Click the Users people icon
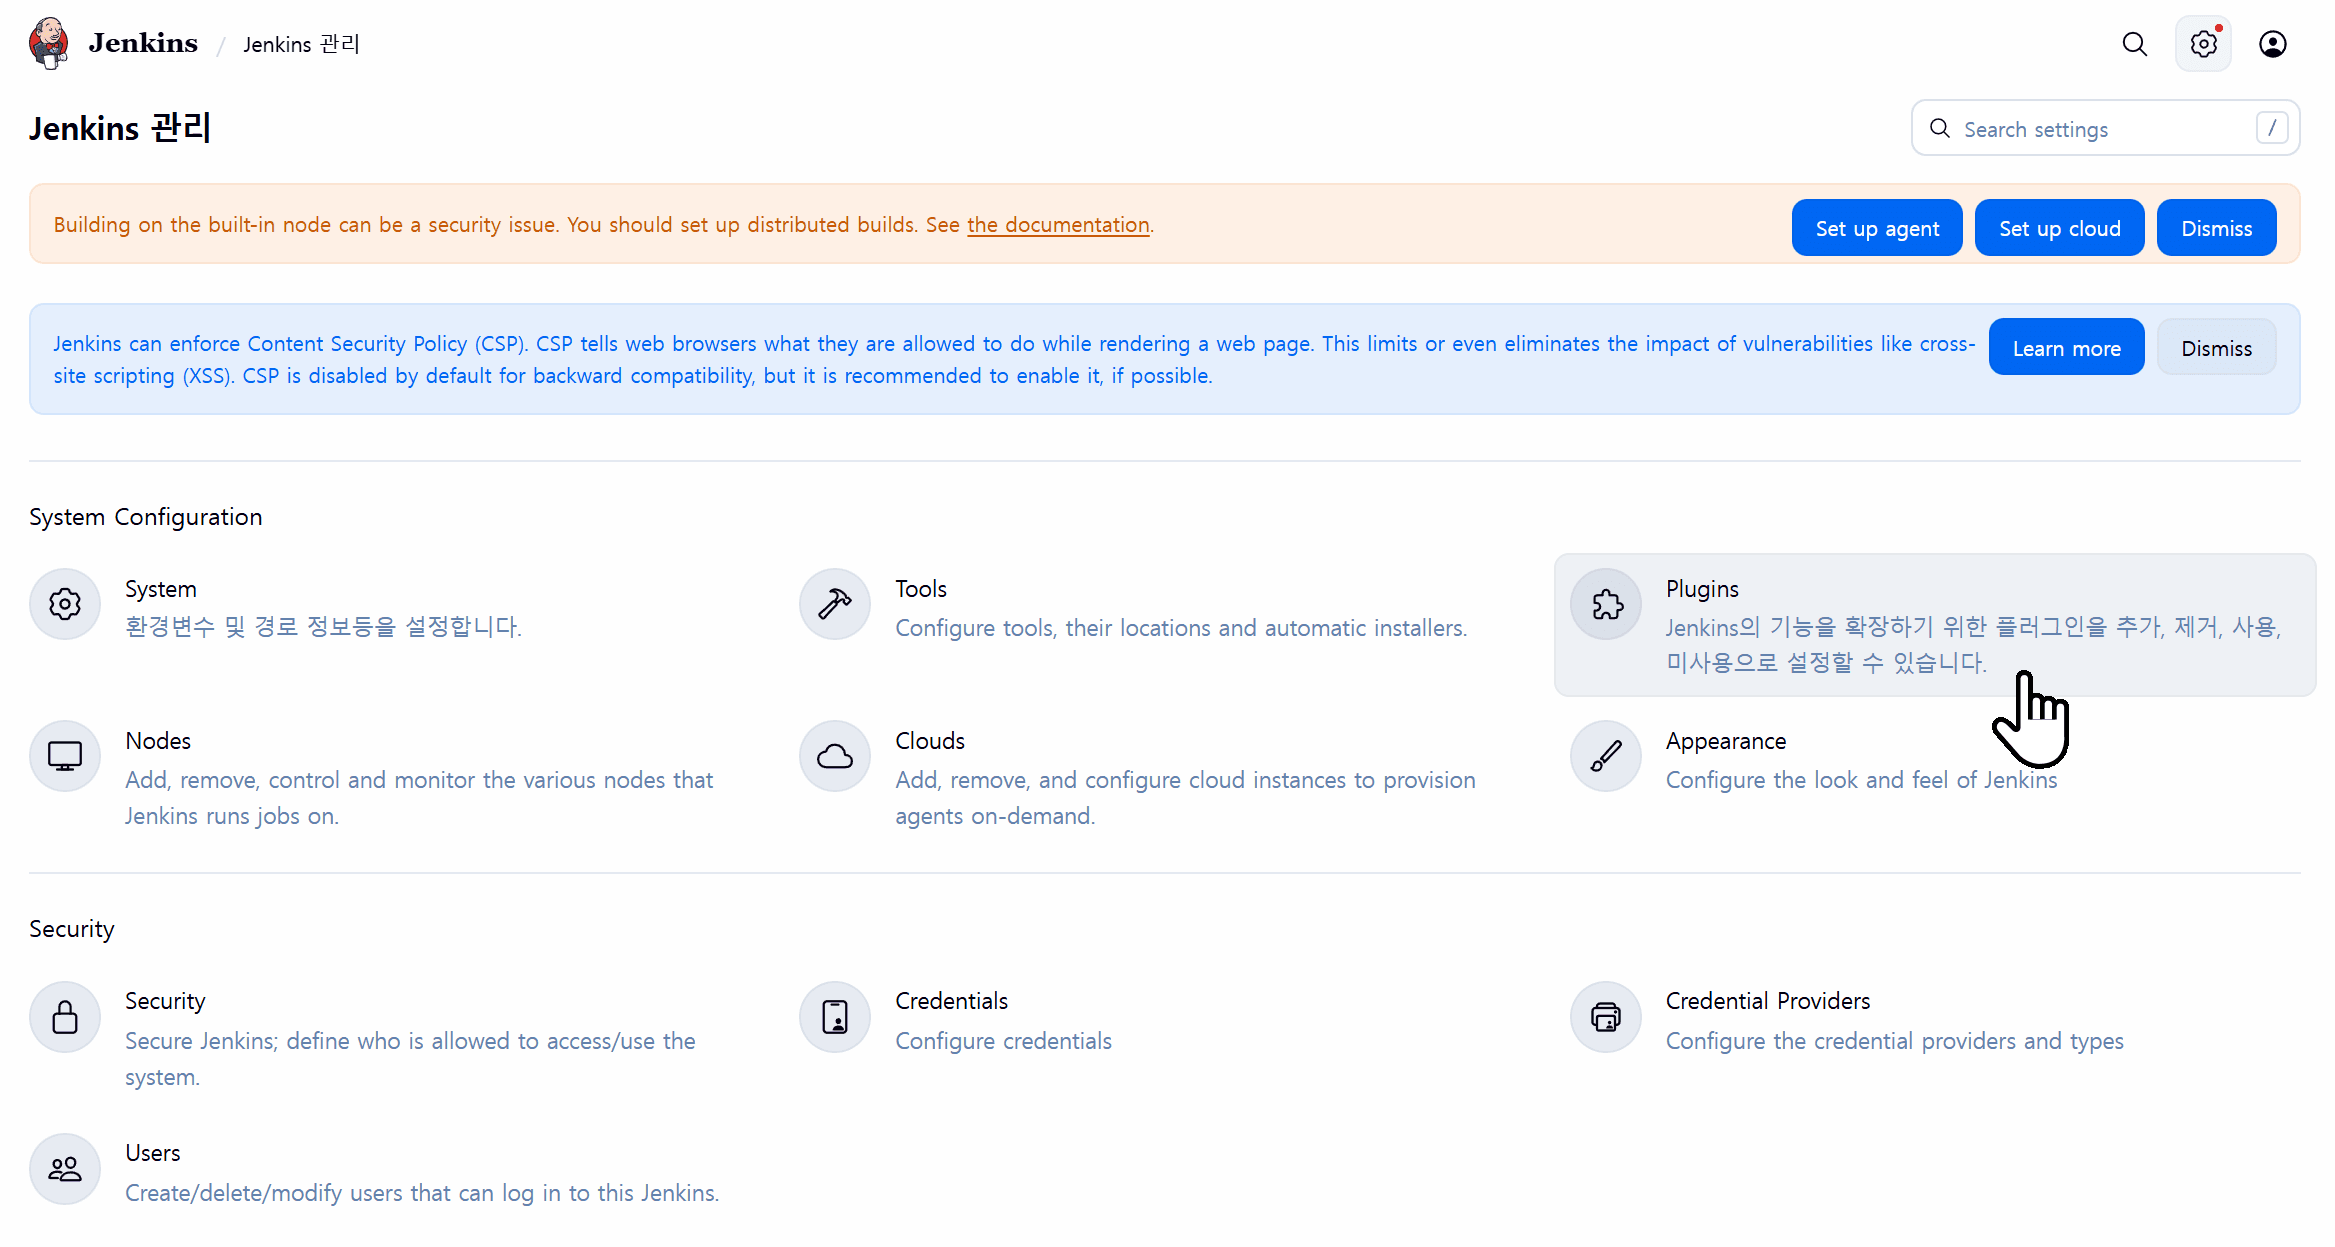This screenshot has height=1247, width=2335. 65,1169
